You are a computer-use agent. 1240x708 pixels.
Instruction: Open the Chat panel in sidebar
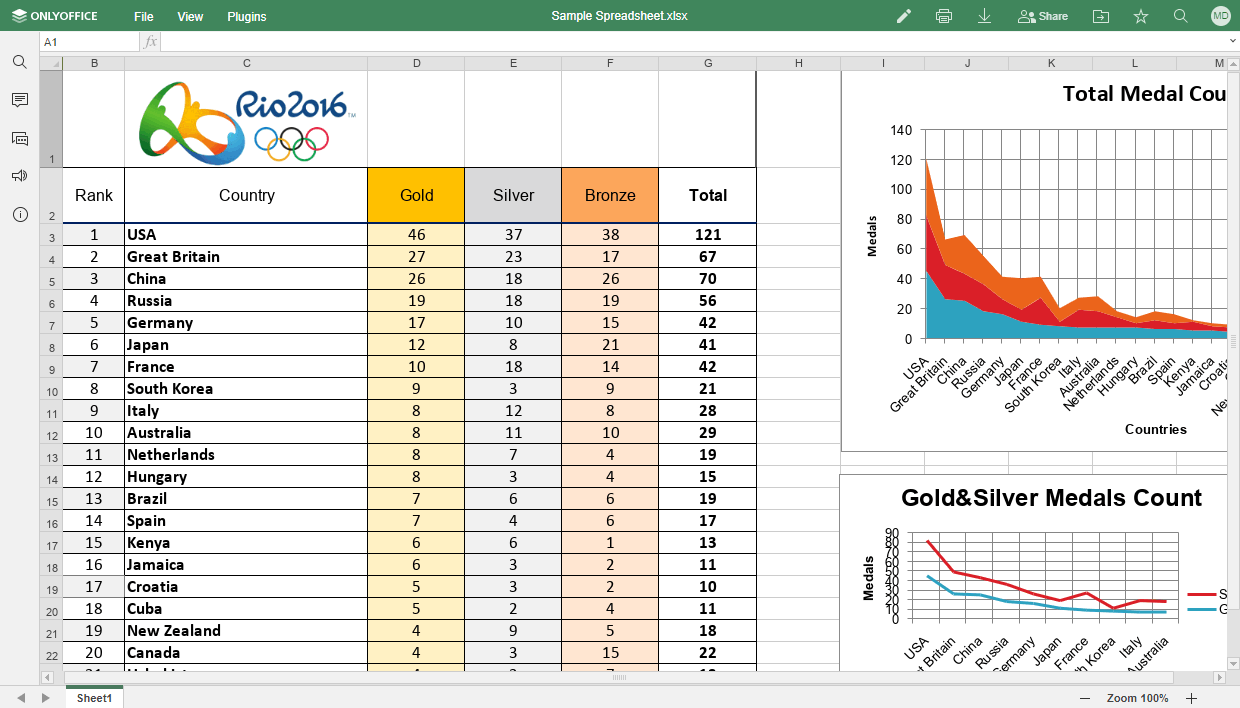point(20,138)
